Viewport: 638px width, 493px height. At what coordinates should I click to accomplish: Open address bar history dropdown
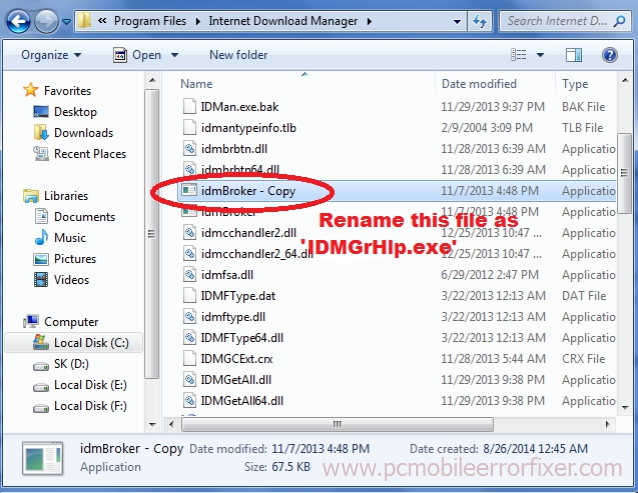(457, 22)
